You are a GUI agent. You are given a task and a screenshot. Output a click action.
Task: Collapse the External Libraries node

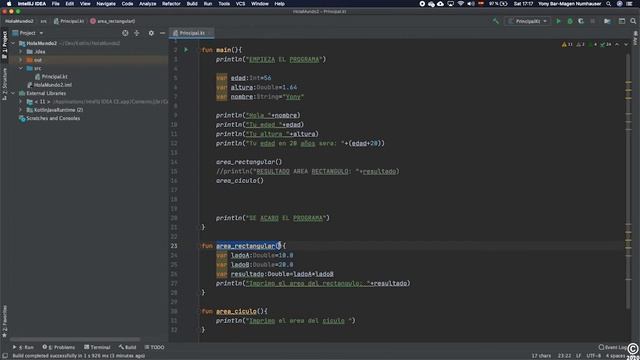tap(13, 93)
